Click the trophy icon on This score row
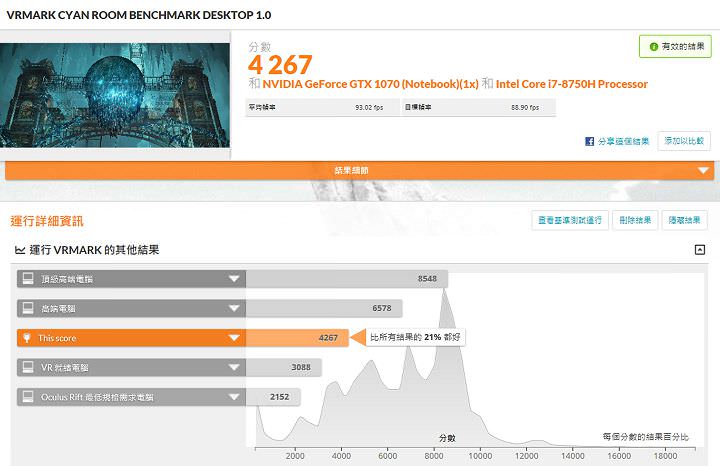 (x=28, y=338)
